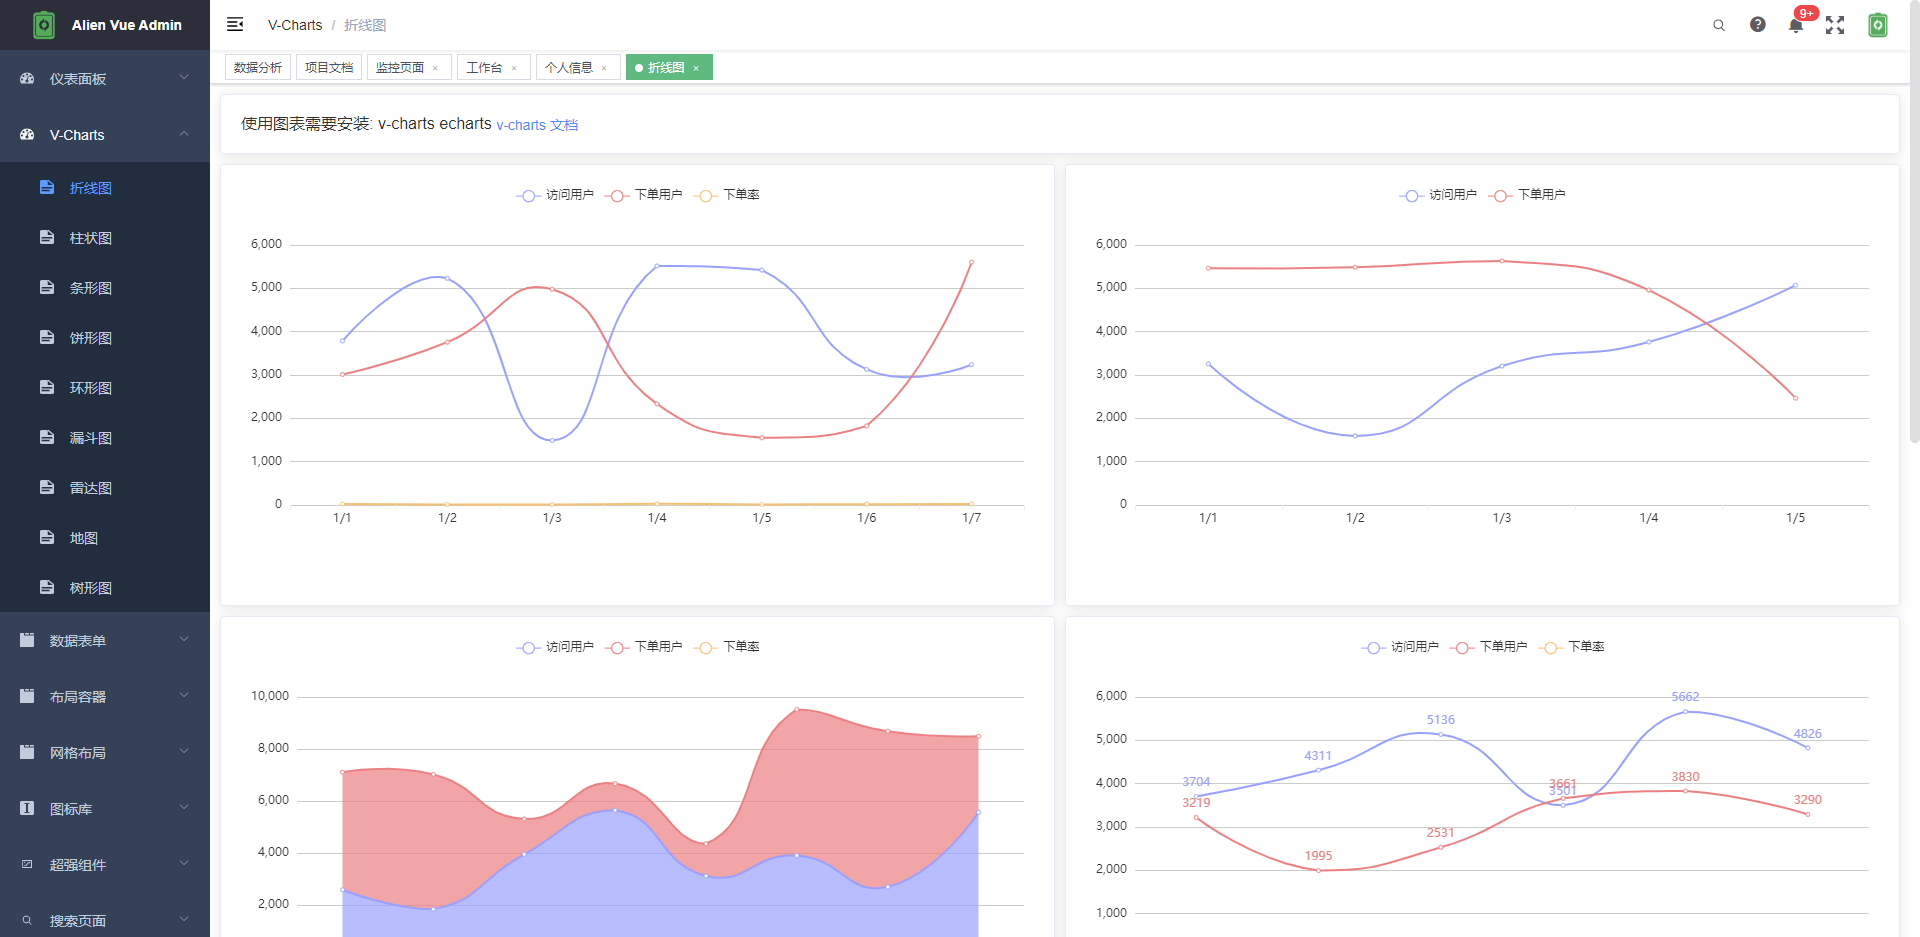Close the 工作台 tab

coord(514,68)
